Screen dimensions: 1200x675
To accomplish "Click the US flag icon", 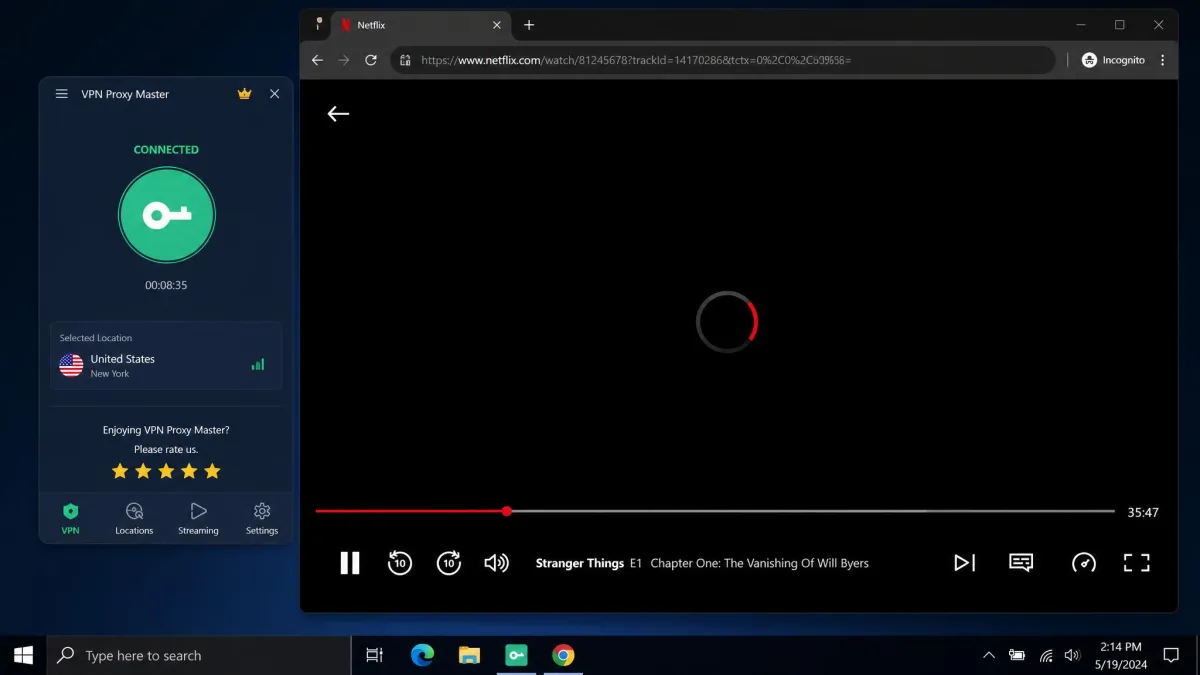I will point(71,365).
